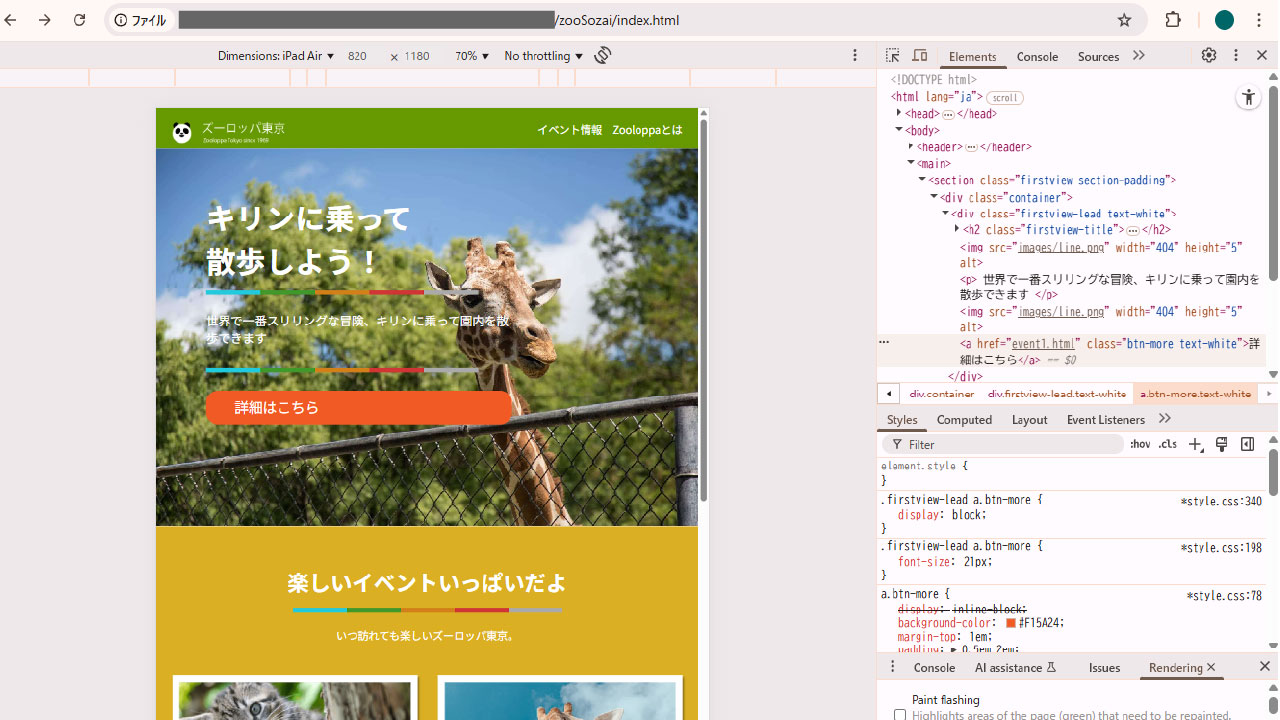Open the Chrome profile avatar
This screenshot has height=720, width=1280.
1224,20
